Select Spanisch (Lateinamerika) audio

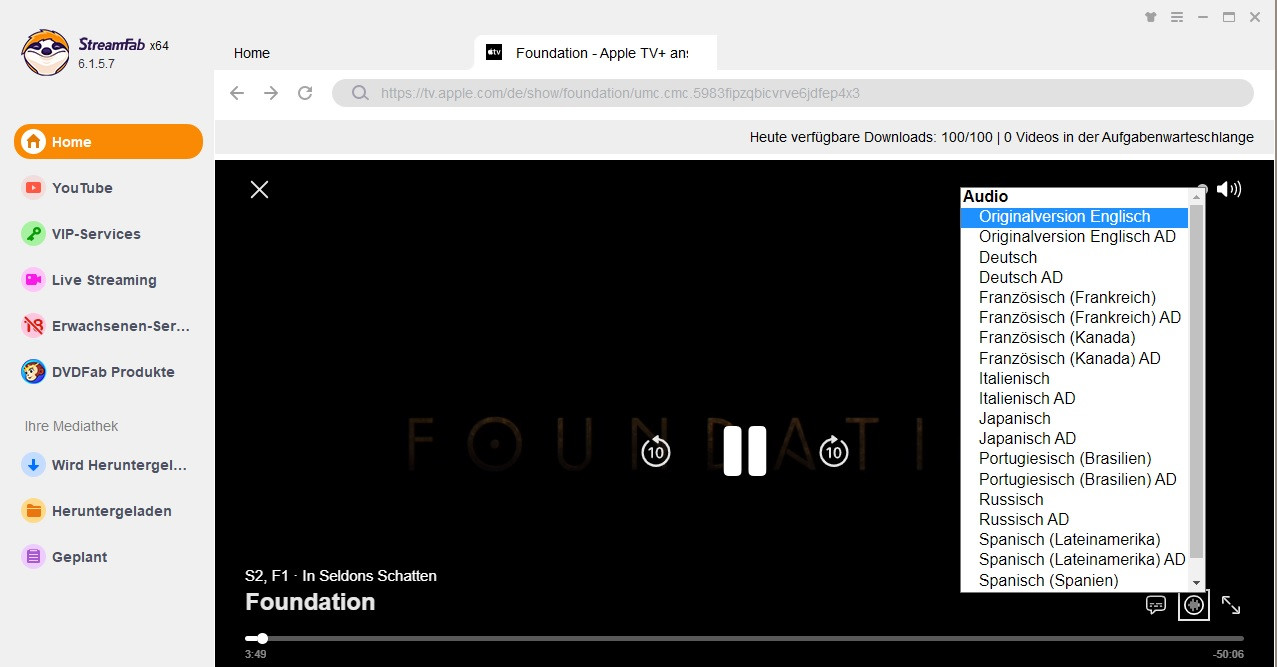coord(1074,540)
